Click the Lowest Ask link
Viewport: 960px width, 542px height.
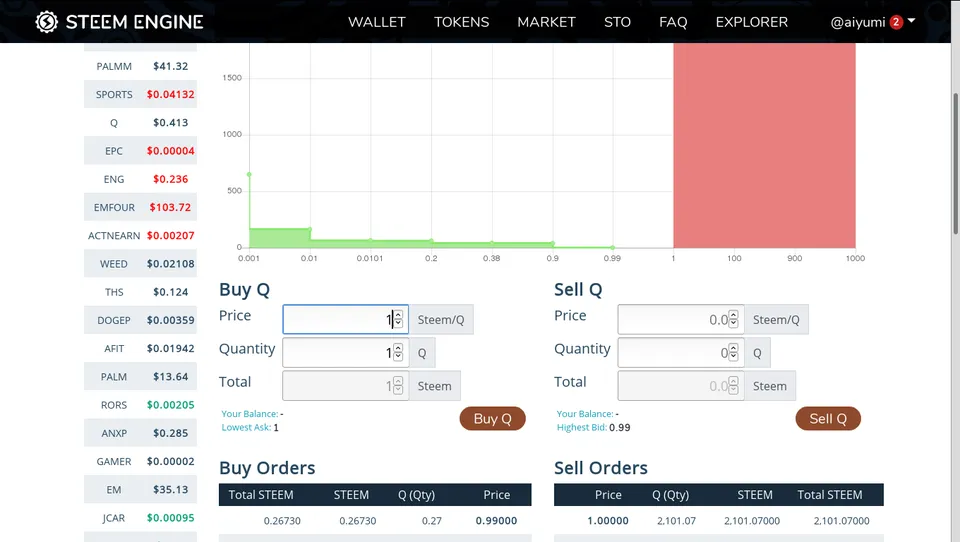coord(246,427)
